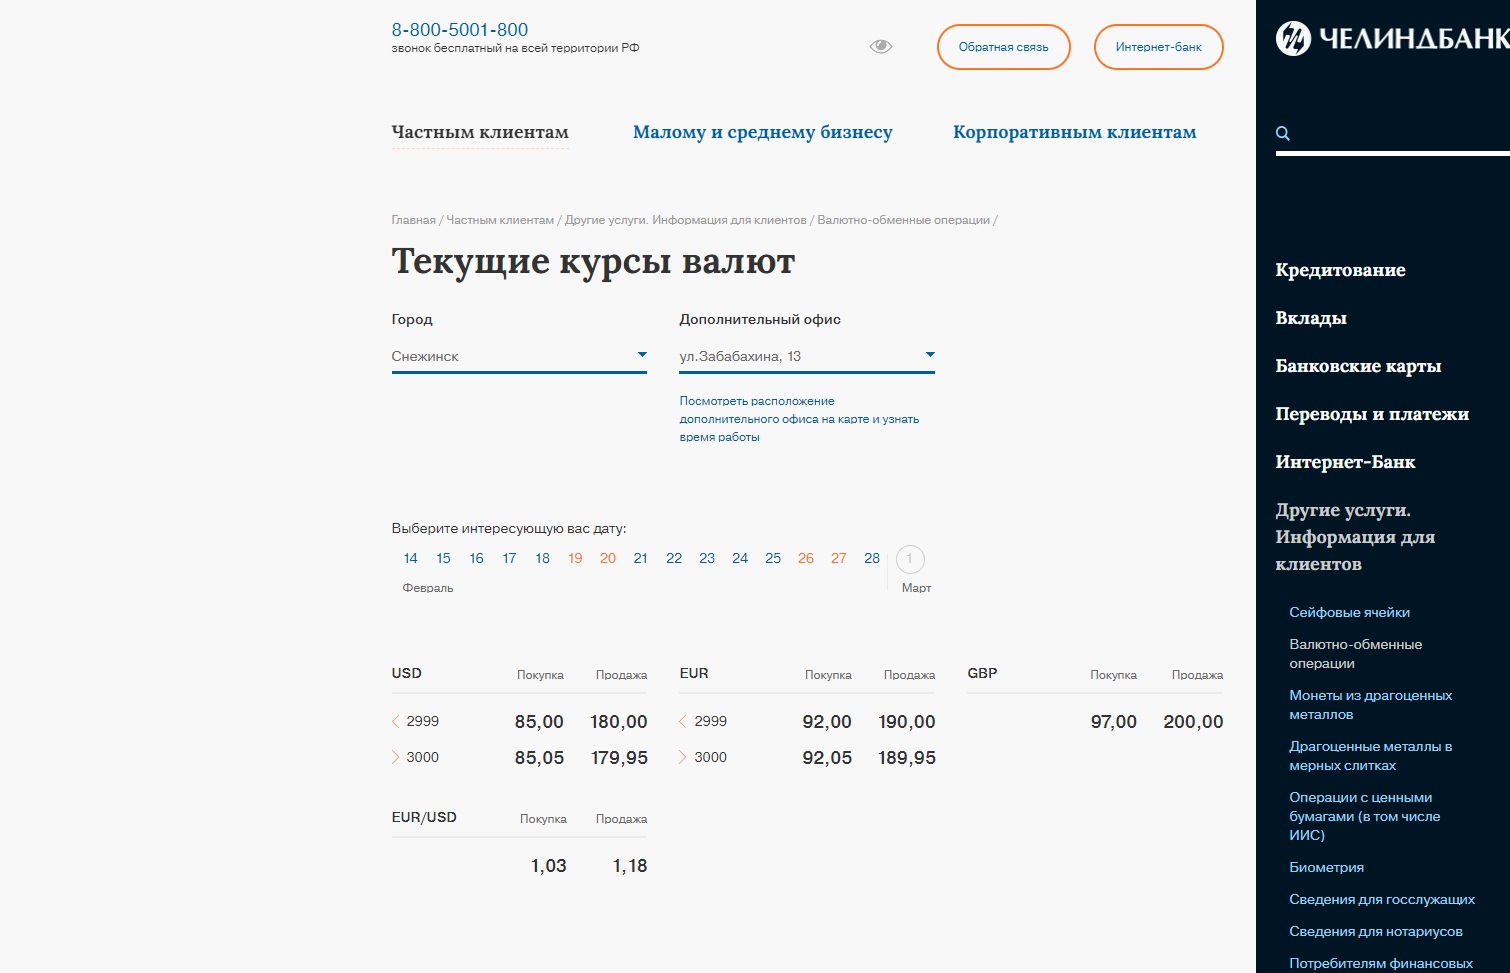Image resolution: width=1510 pixels, height=973 pixels.
Task: Open the Частным клиентам tab
Action: click(480, 132)
